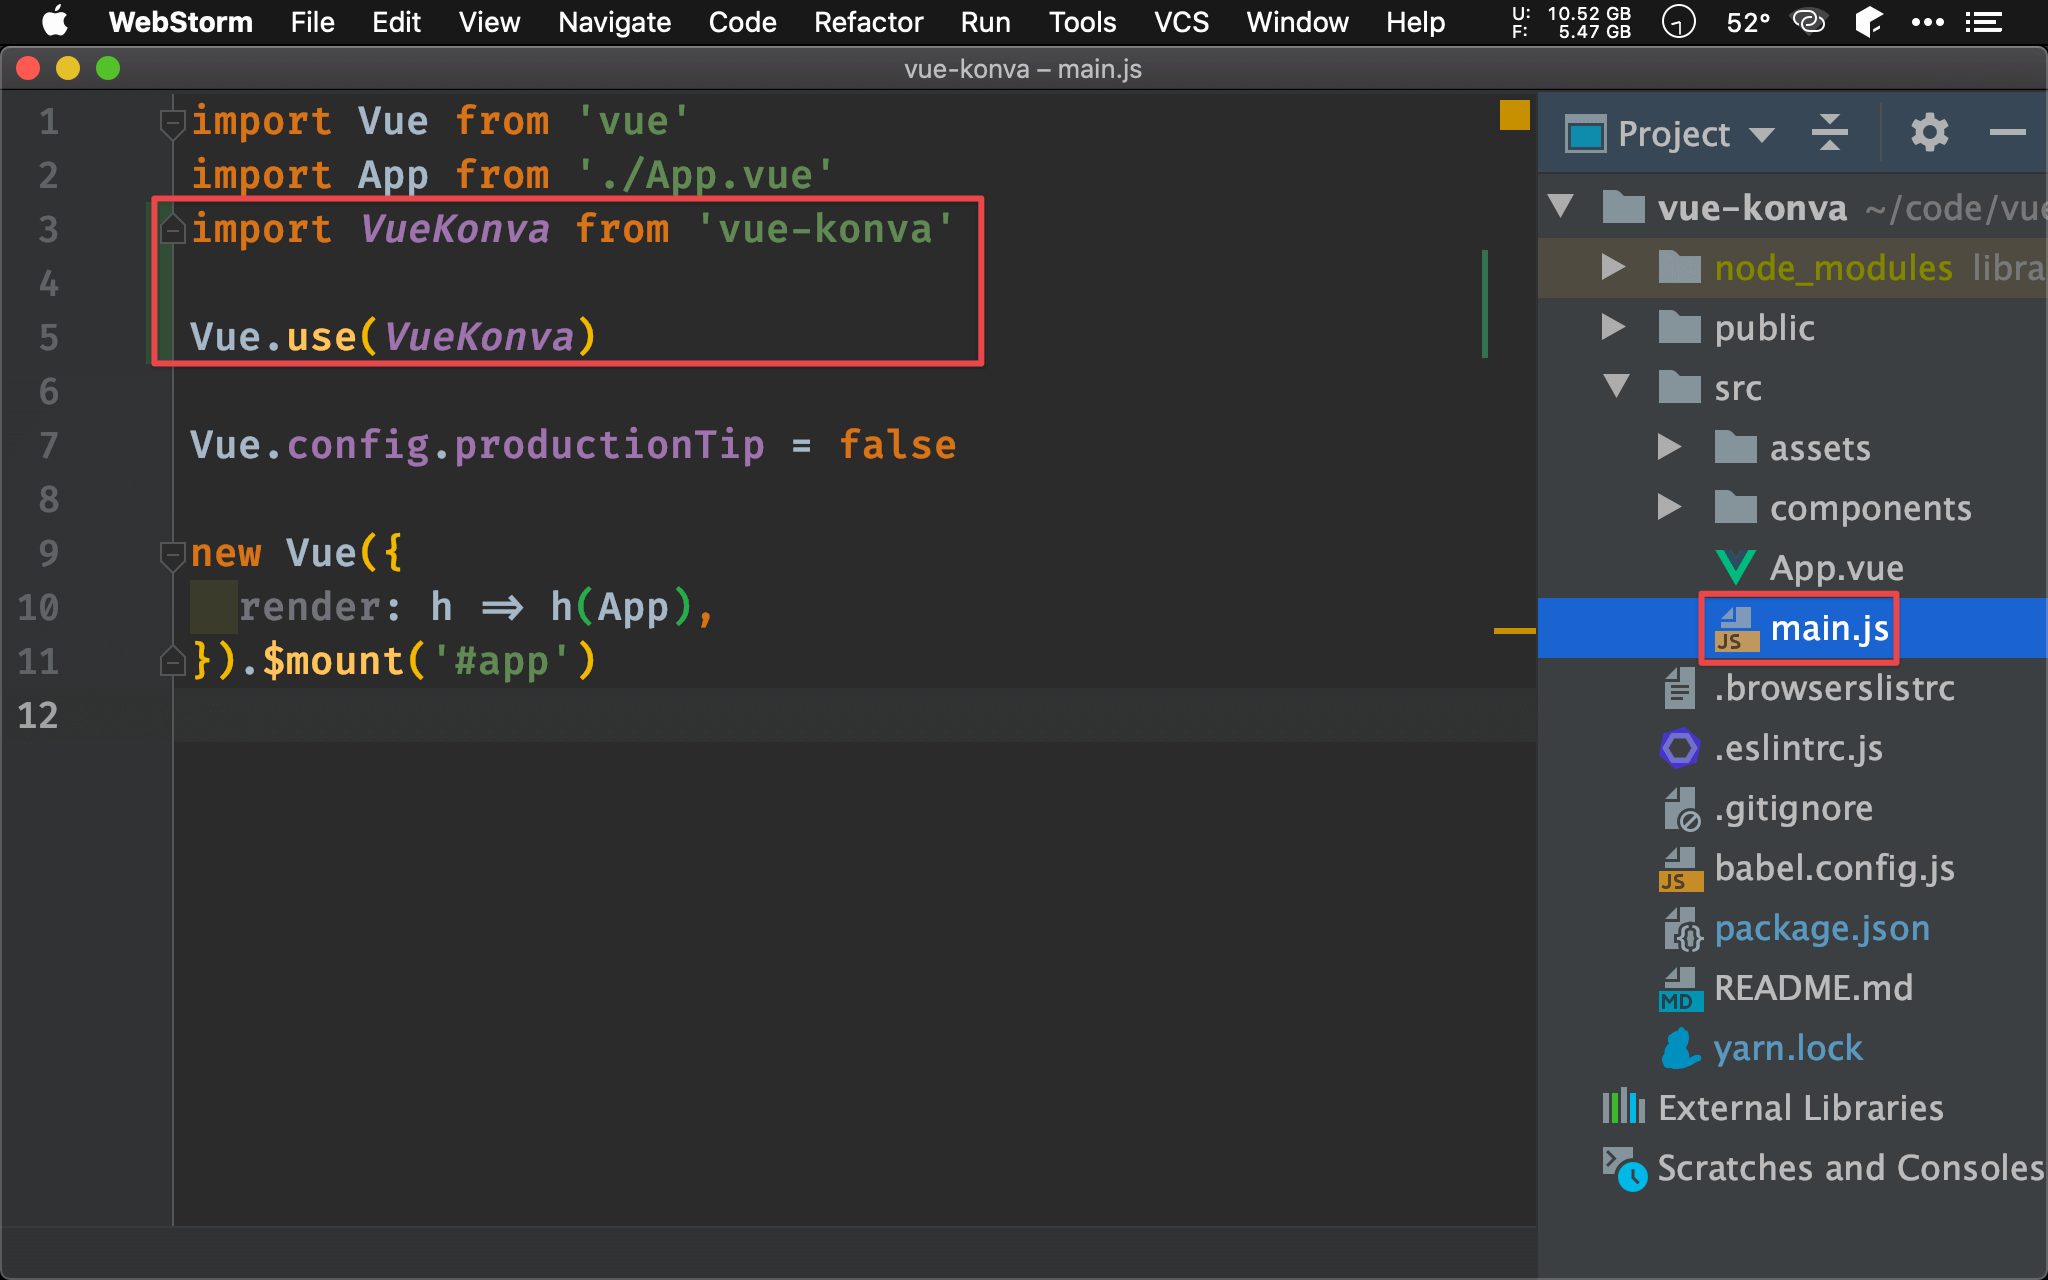The width and height of the screenshot is (2048, 1280).
Task: Select the node_modules folder row
Action: coord(1793,267)
